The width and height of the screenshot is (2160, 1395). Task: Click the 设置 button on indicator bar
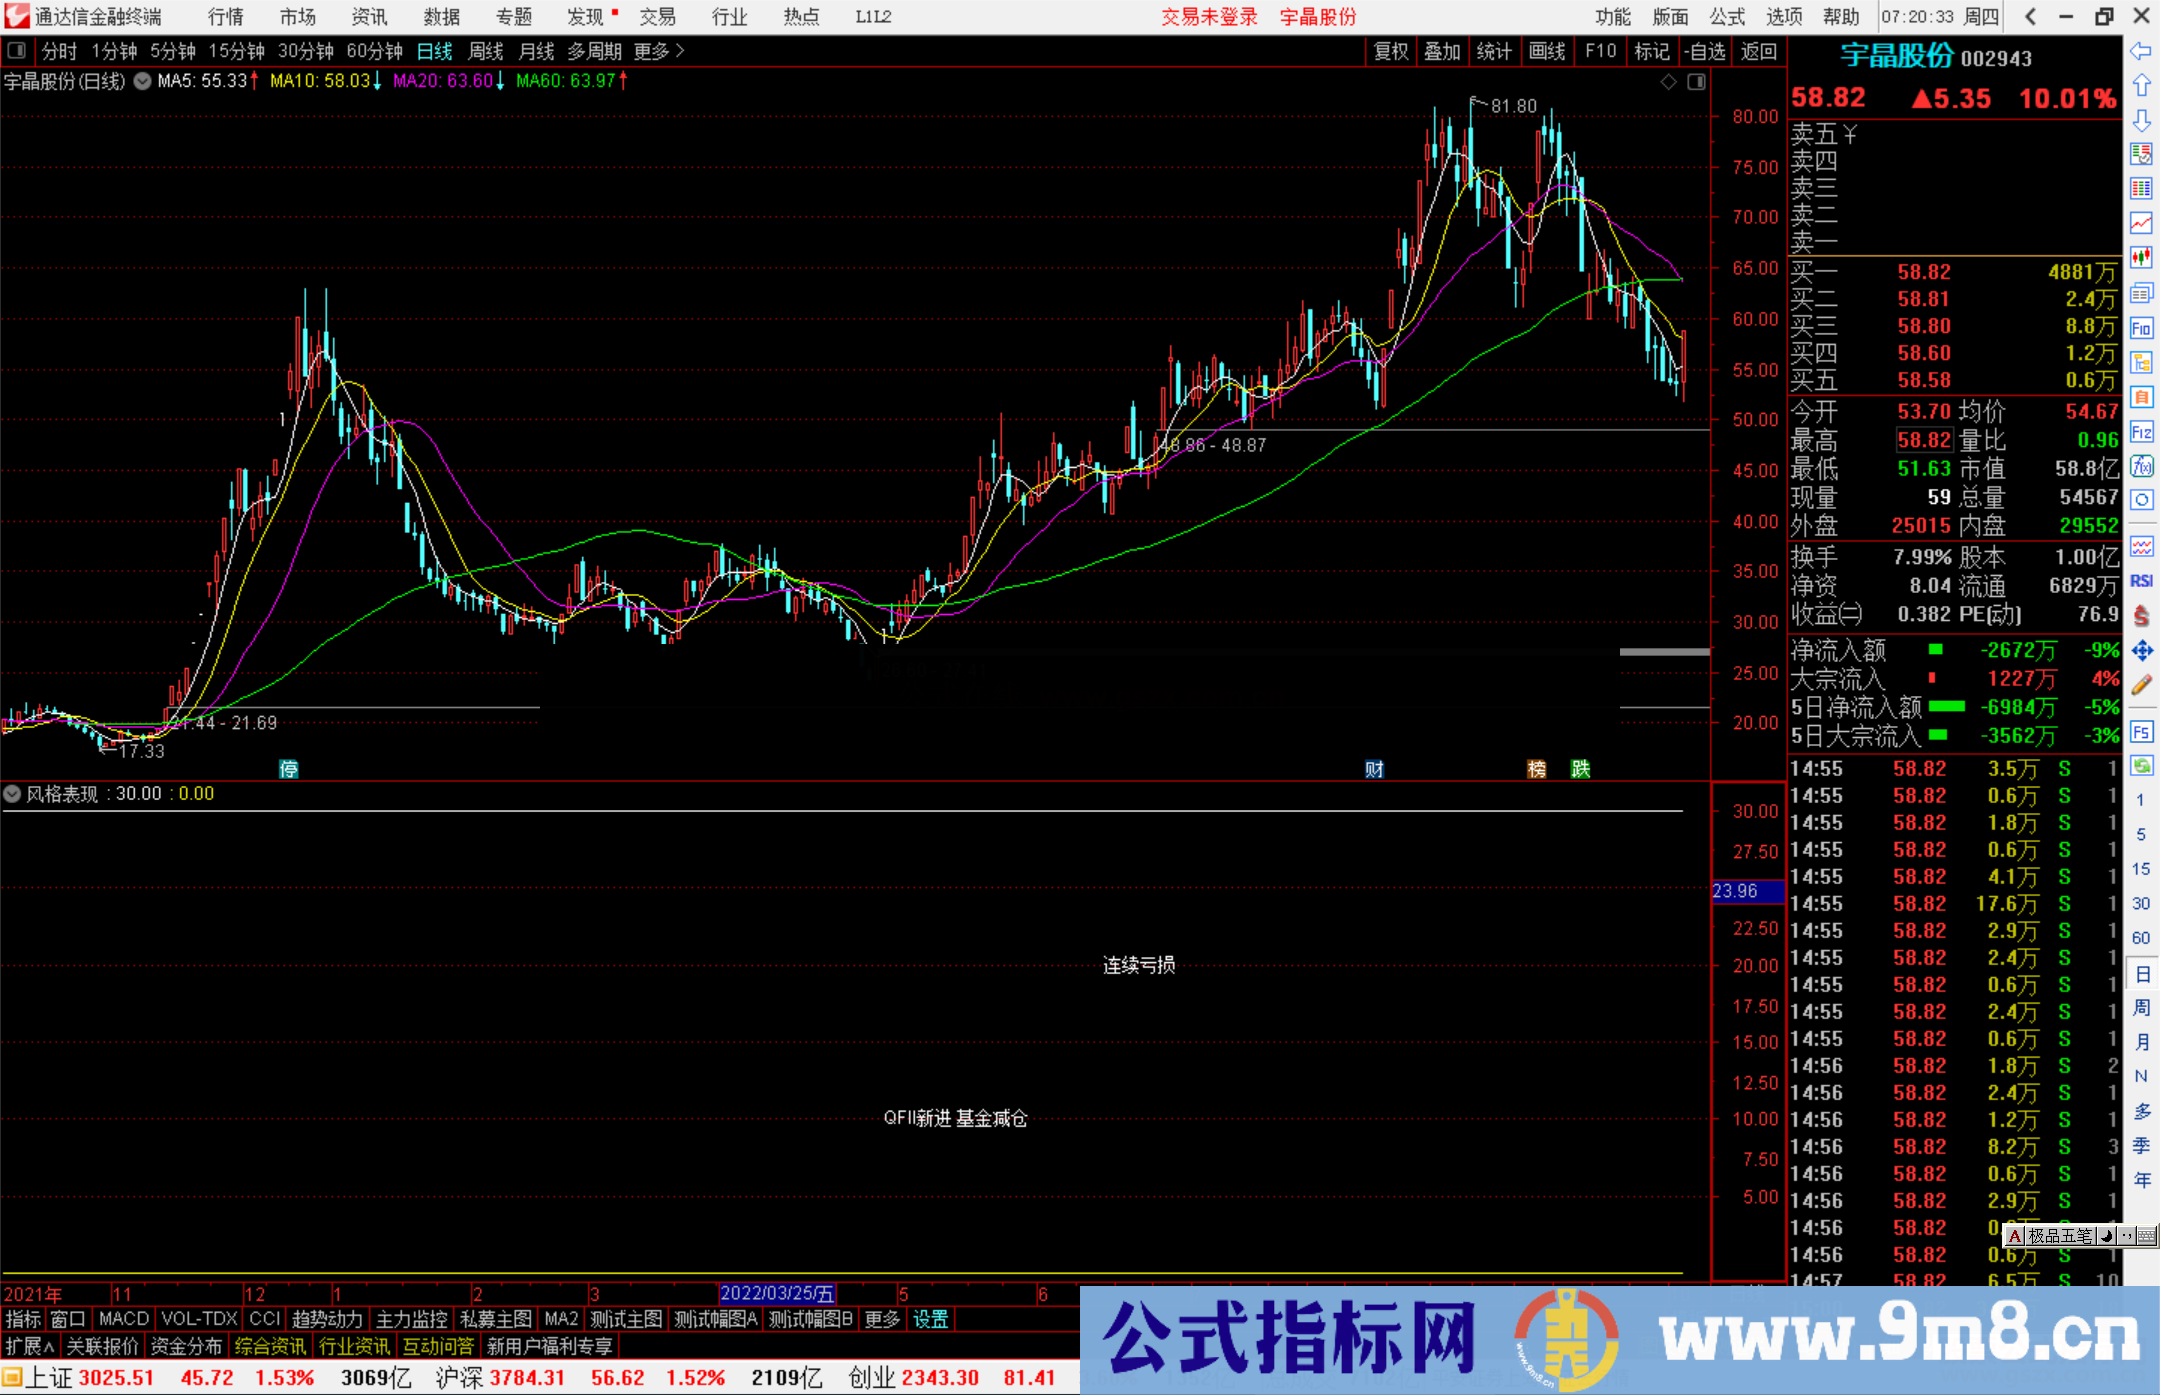coord(930,1319)
